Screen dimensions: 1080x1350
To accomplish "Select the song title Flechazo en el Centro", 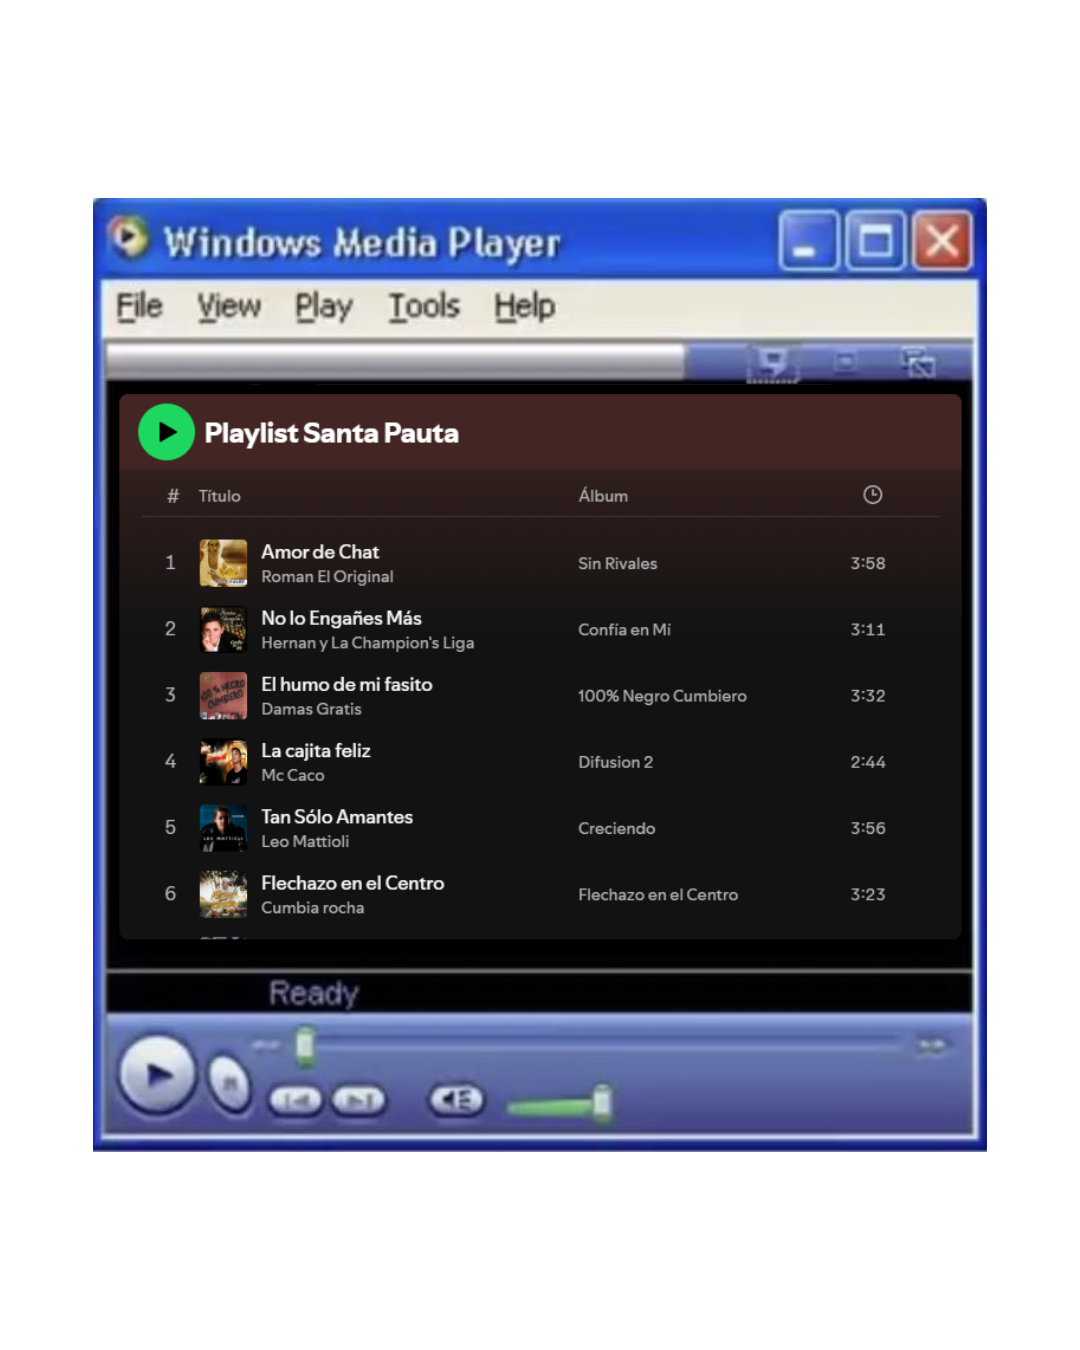I will [x=353, y=883].
